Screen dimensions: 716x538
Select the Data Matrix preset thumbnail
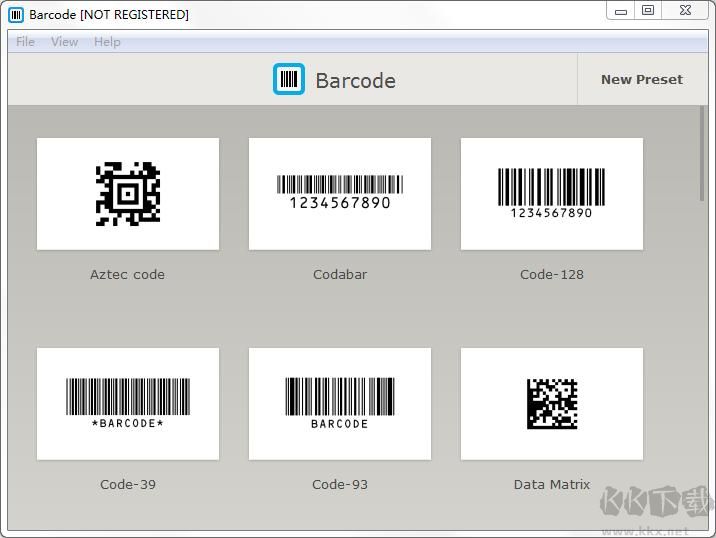552,404
